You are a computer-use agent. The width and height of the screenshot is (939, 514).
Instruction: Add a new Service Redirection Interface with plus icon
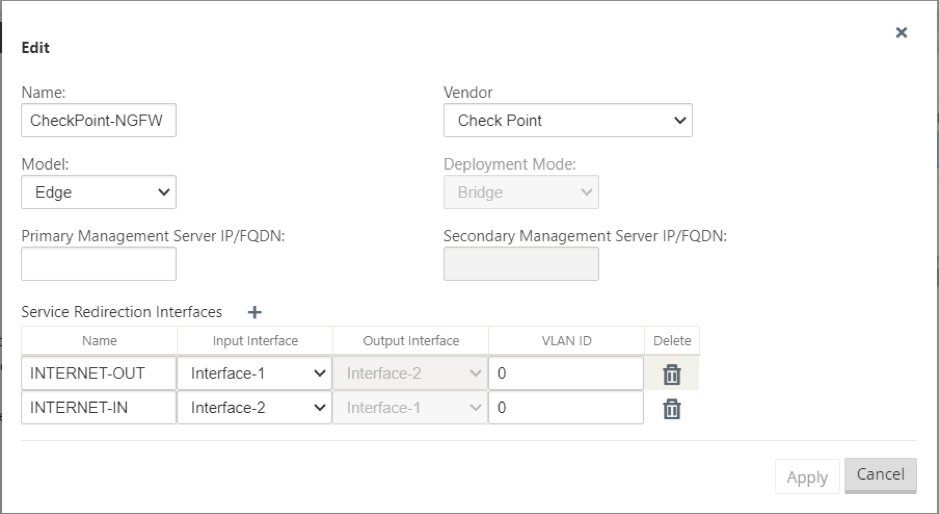pyautogui.click(x=255, y=312)
